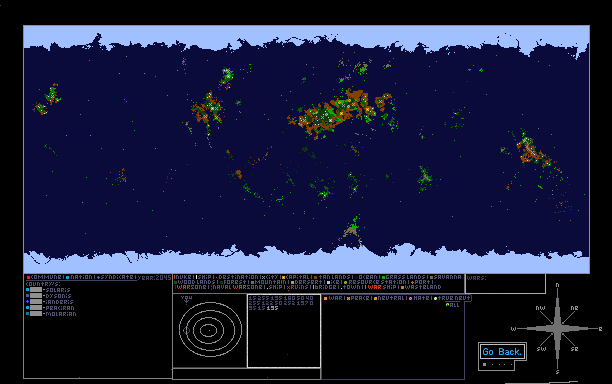Screen dimensions: 612x384
Task: Toggle the True Neut relation filter
Action: [x=452, y=298]
